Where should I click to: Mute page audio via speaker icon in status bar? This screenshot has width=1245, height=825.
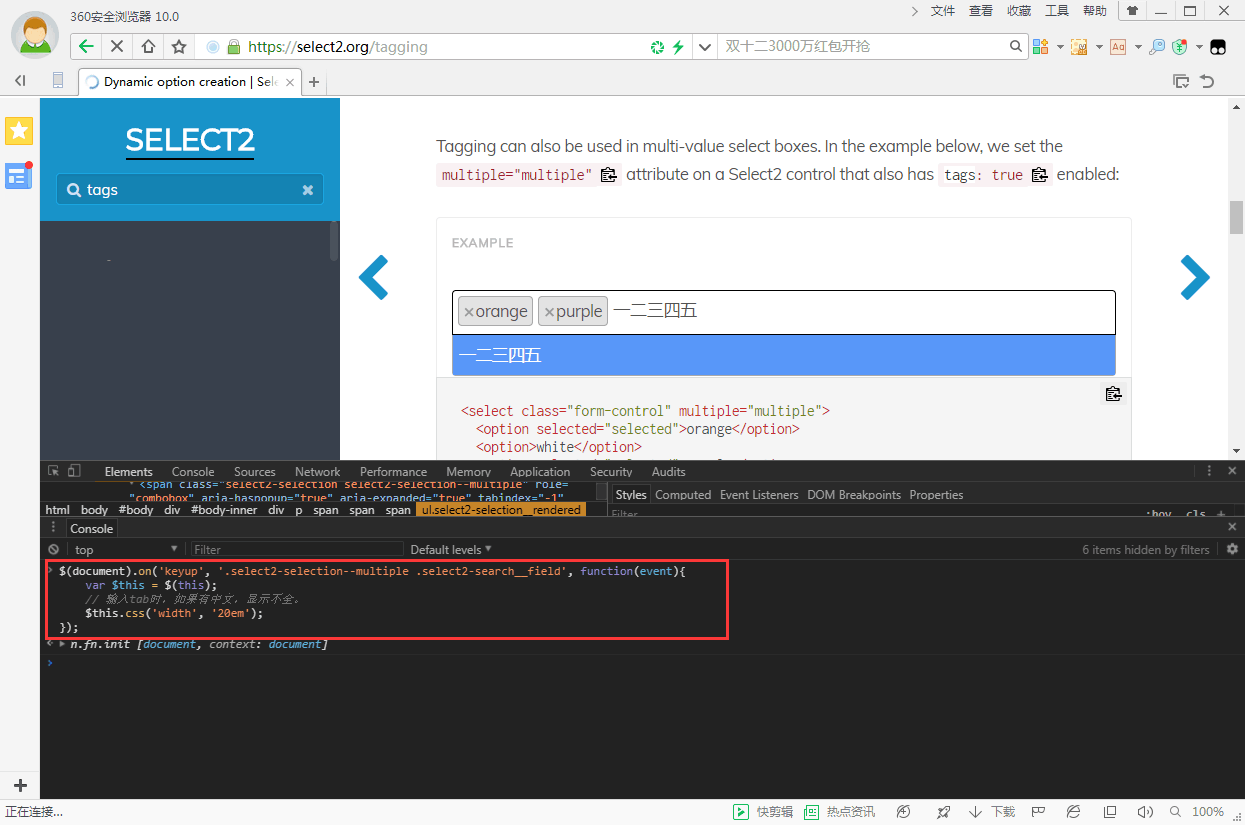(1146, 812)
